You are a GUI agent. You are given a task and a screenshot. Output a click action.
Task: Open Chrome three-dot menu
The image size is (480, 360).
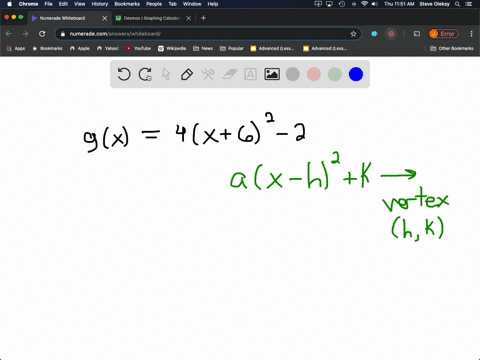(471, 34)
